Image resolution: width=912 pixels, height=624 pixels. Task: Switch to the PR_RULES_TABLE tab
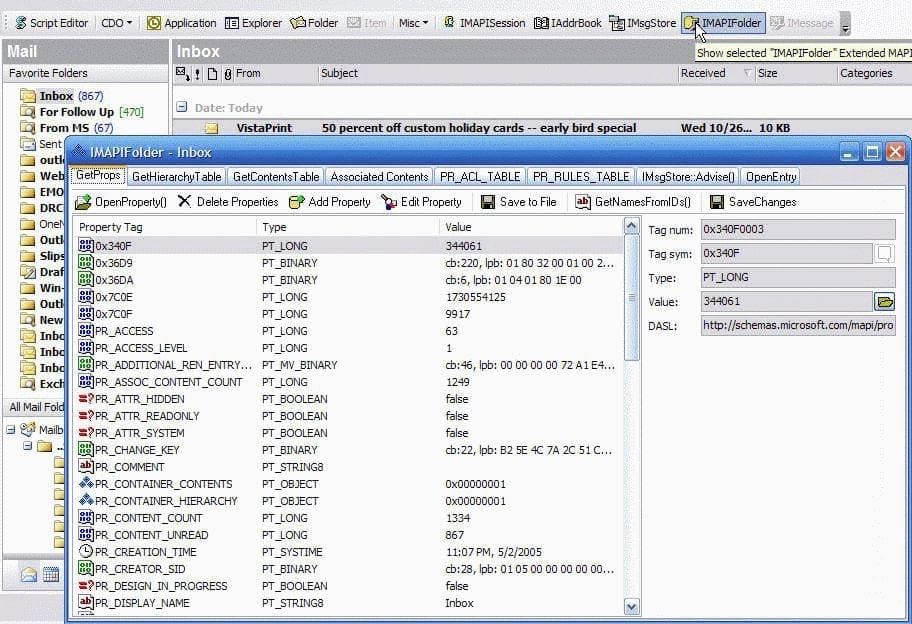click(x=581, y=177)
